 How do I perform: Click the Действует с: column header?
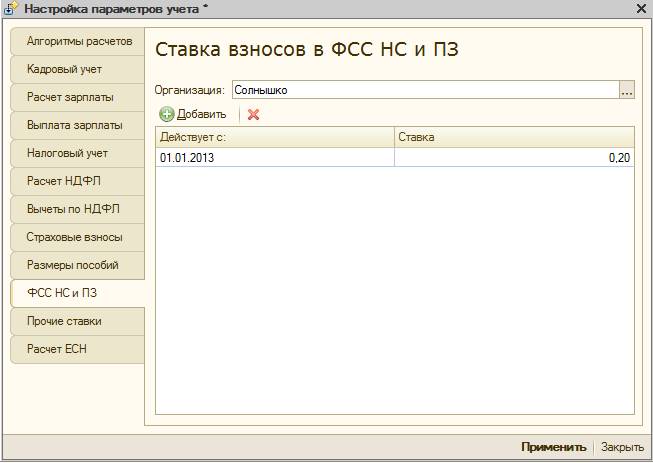point(275,137)
